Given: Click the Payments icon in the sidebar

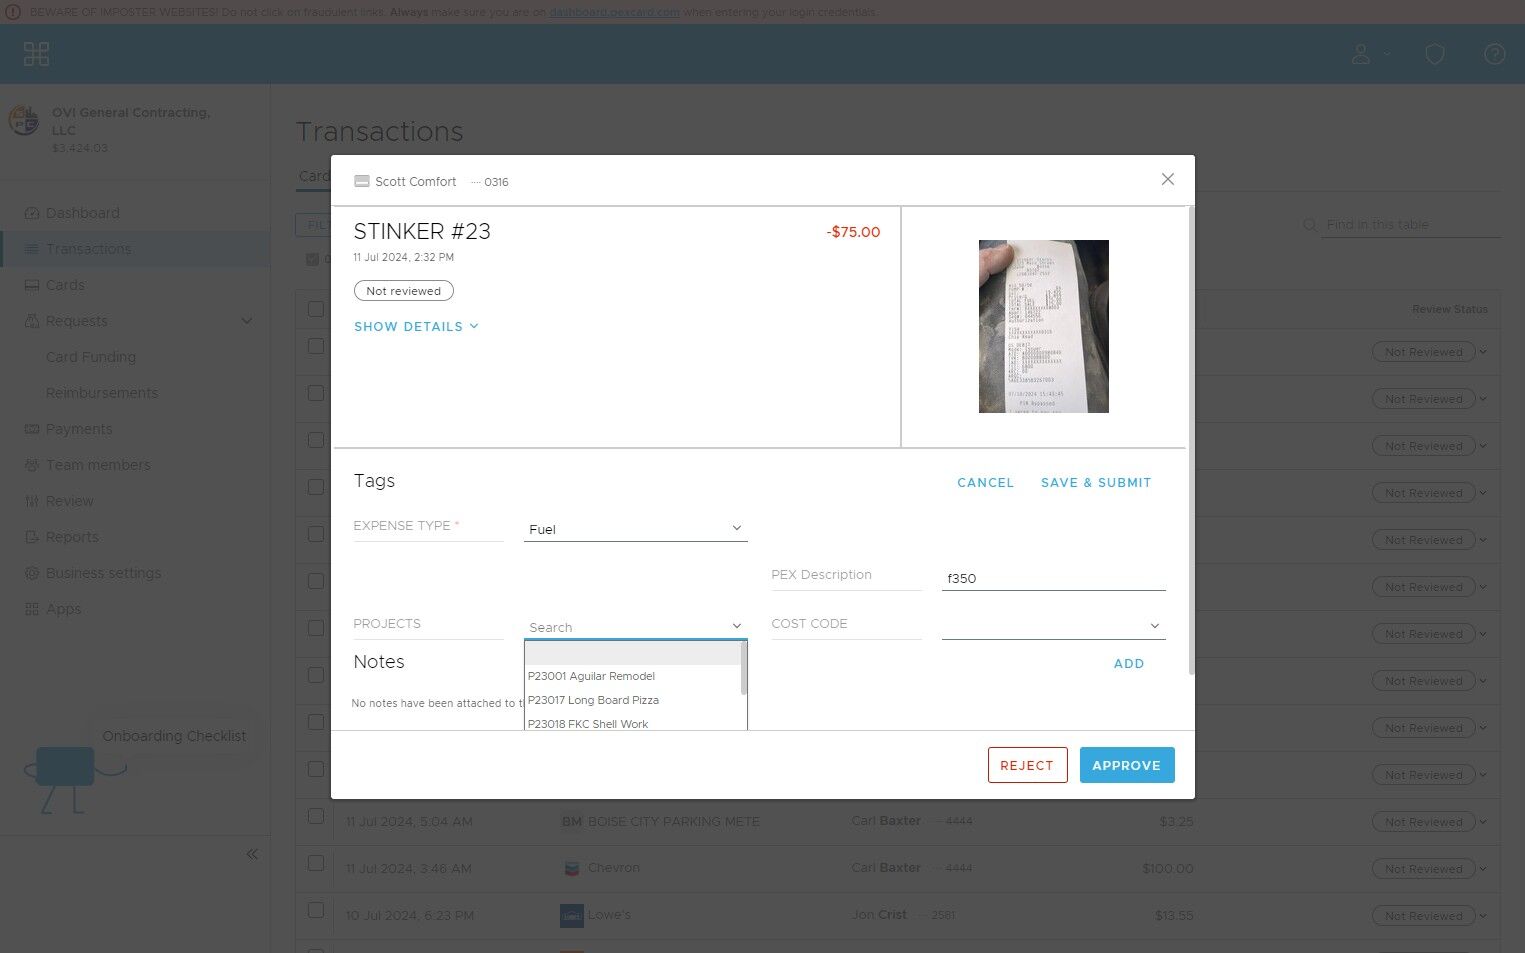Looking at the screenshot, I should tap(32, 429).
